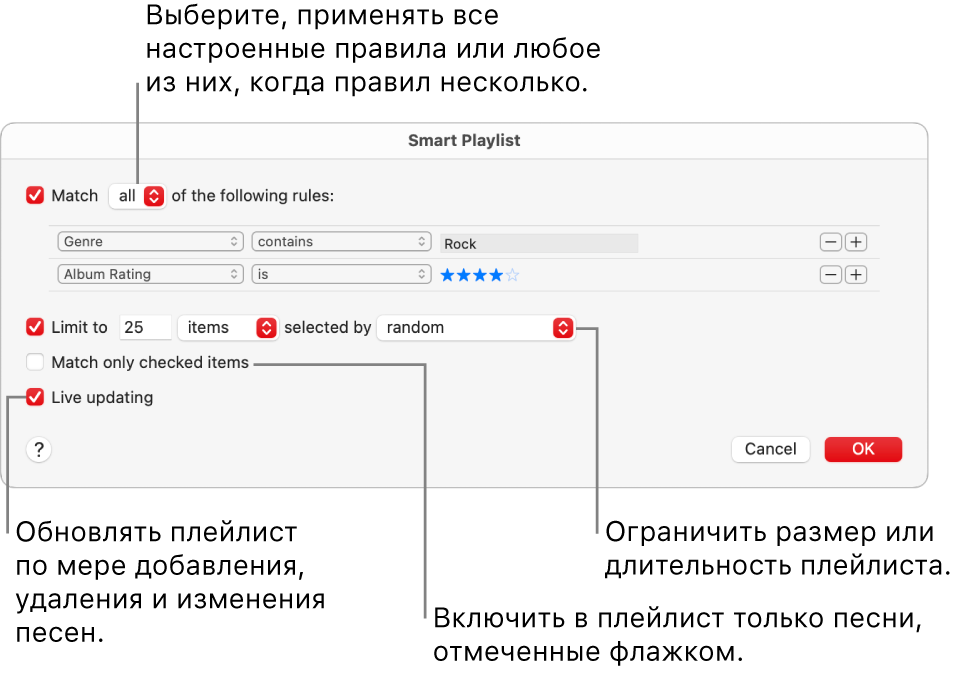Remove the Album Rating rule
Screen dimensions: 971x673
tap(830, 275)
